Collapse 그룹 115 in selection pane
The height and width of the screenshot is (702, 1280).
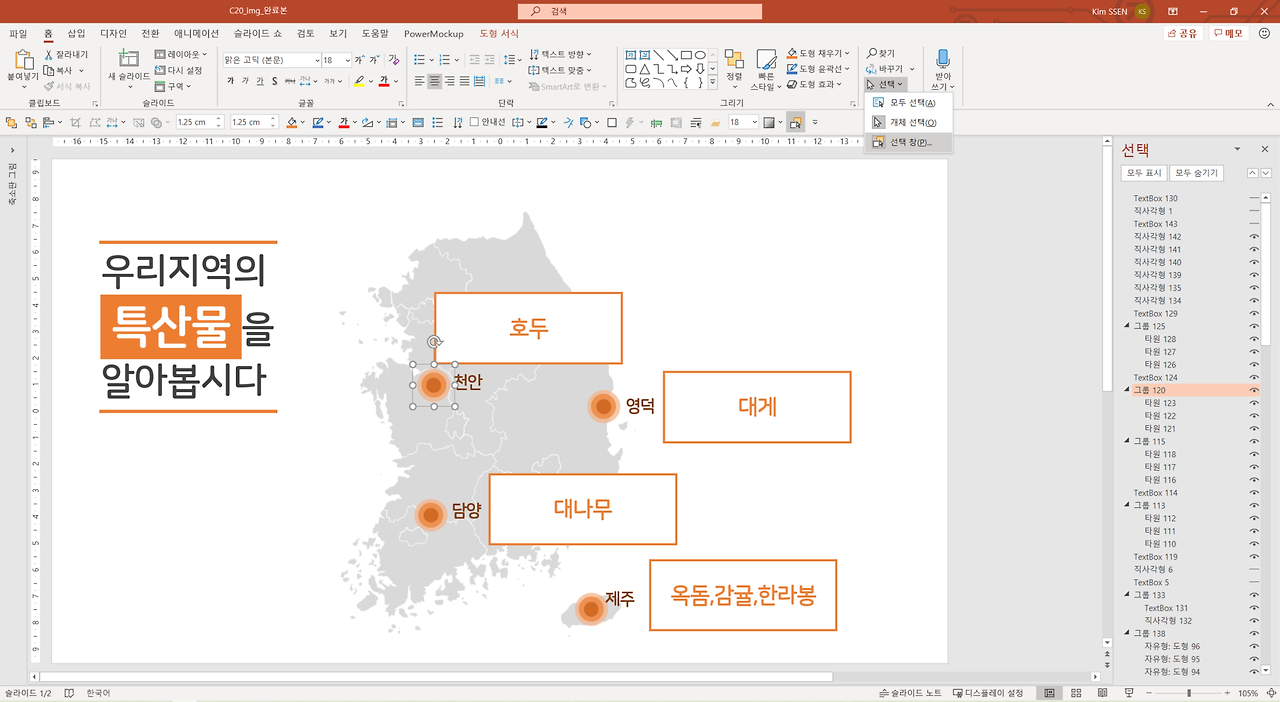coord(1127,441)
